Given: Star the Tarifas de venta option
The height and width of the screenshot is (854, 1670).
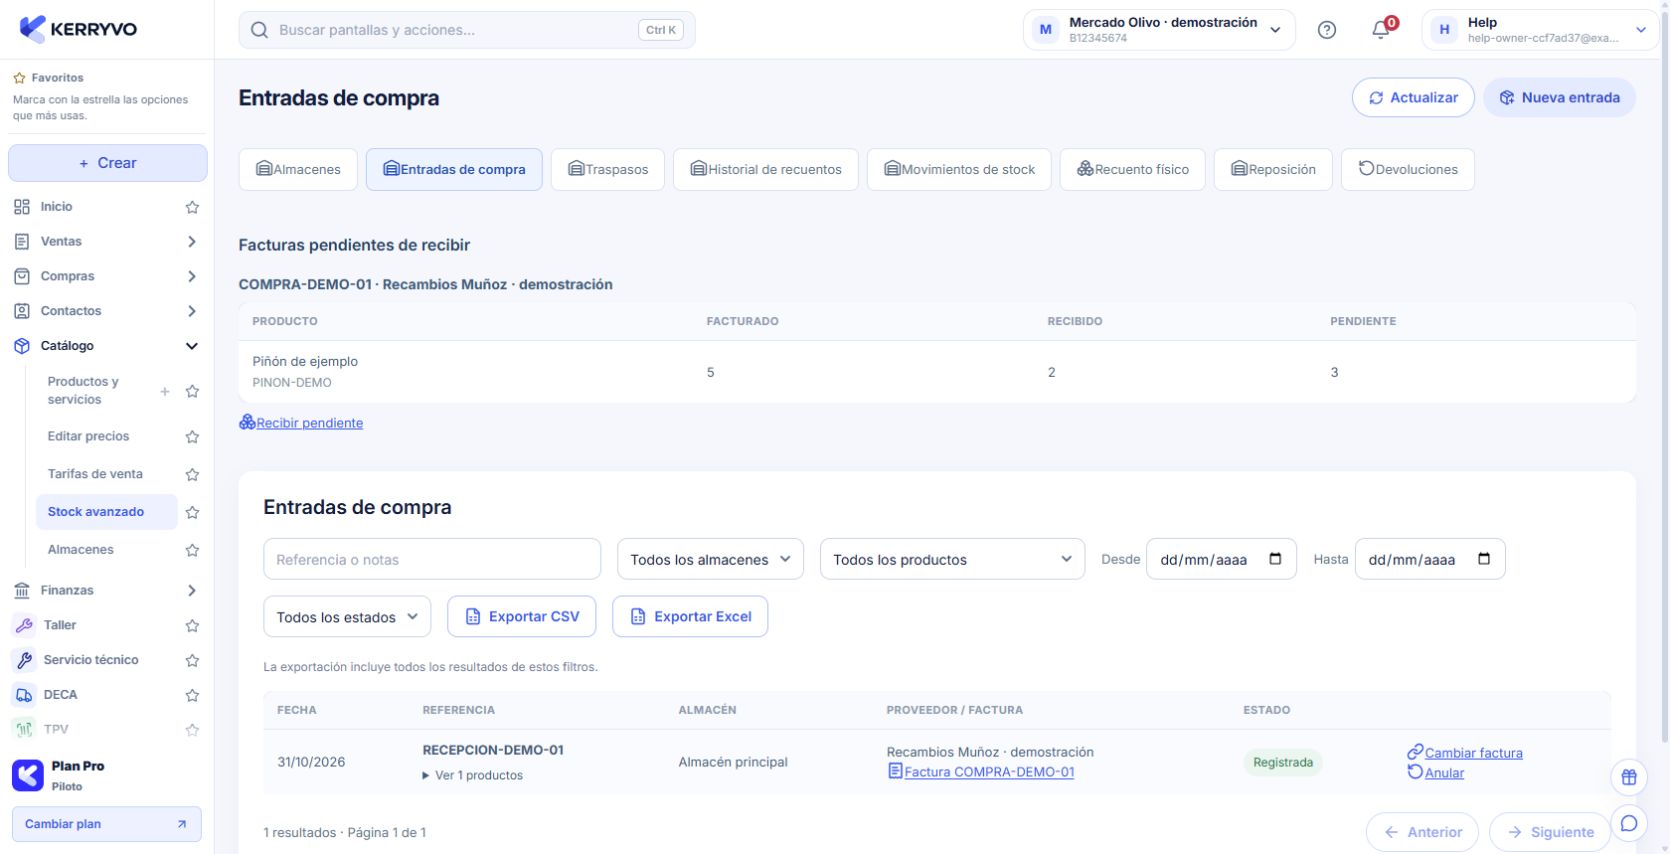Looking at the screenshot, I should [192, 475].
